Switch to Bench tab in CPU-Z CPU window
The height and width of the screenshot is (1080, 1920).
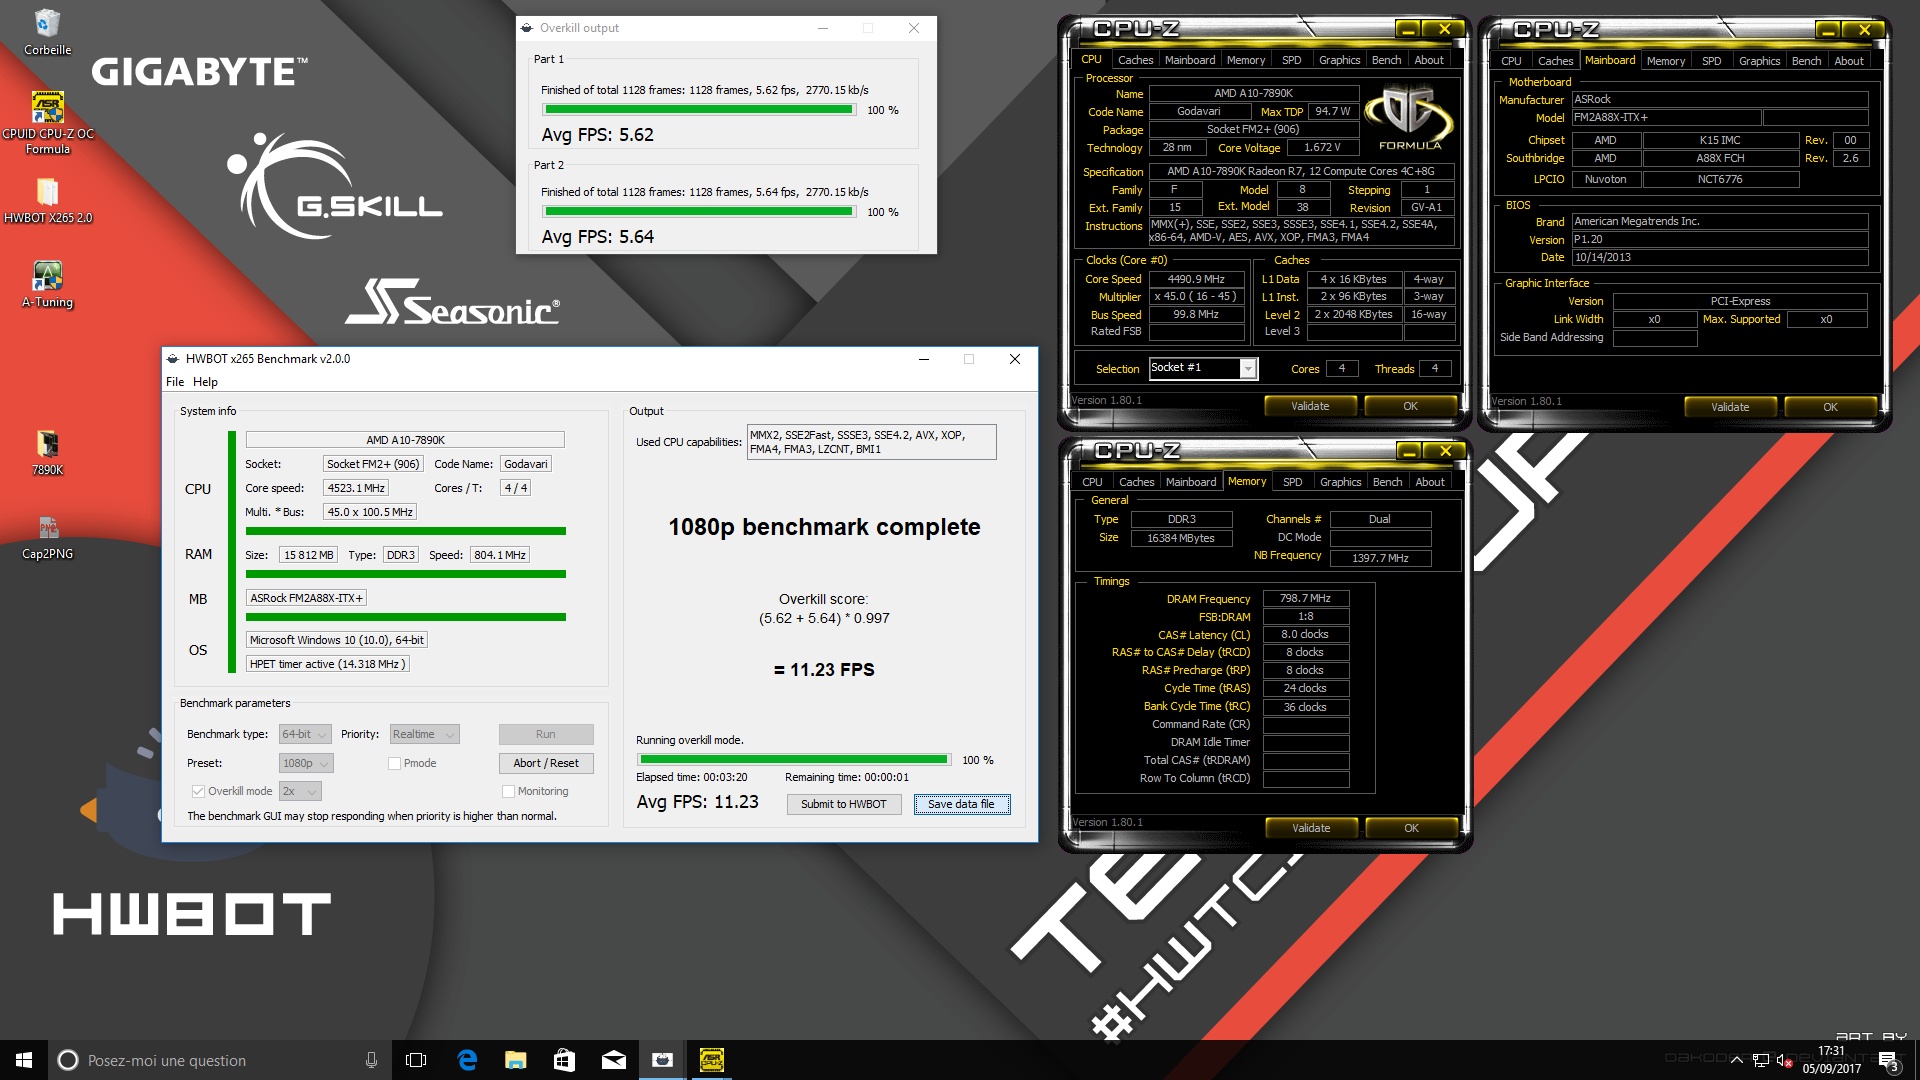[1386, 60]
